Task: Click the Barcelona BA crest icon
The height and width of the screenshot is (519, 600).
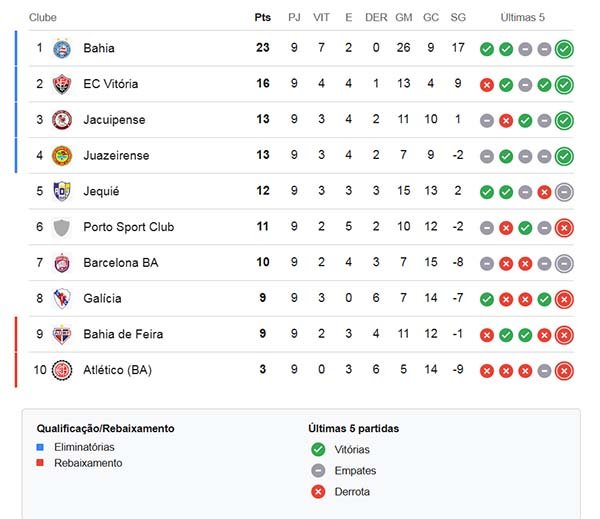Action: 62,263
